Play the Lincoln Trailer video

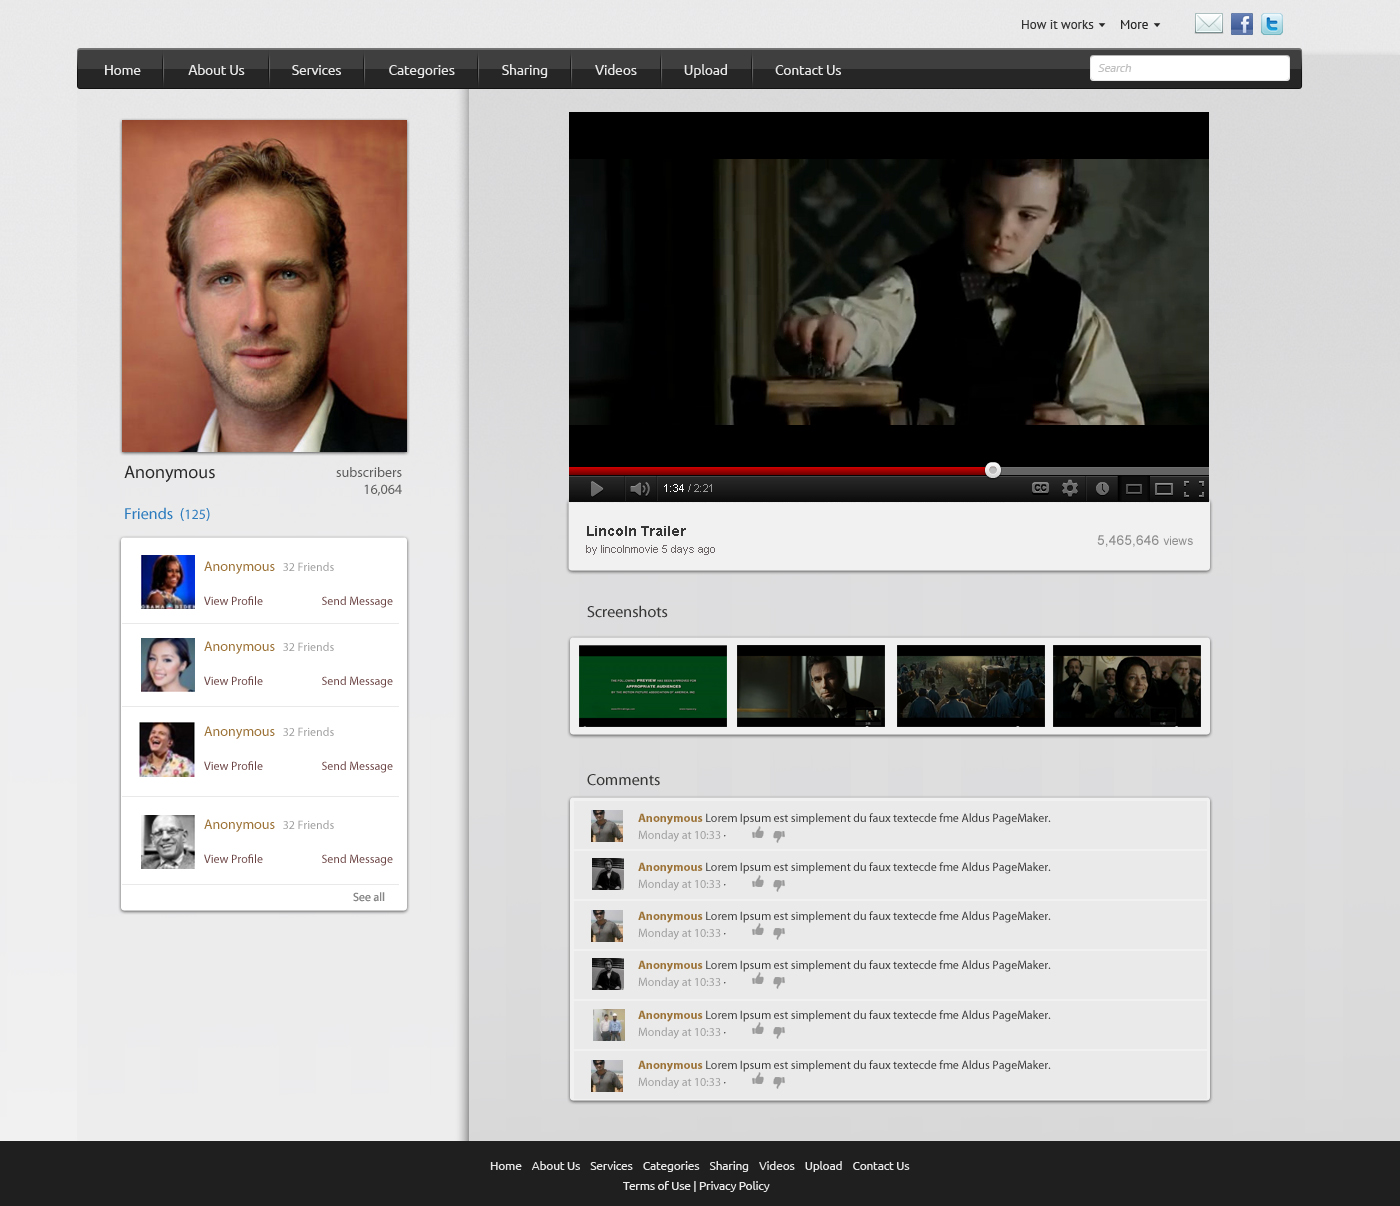pyautogui.click(x=597, y=488)
